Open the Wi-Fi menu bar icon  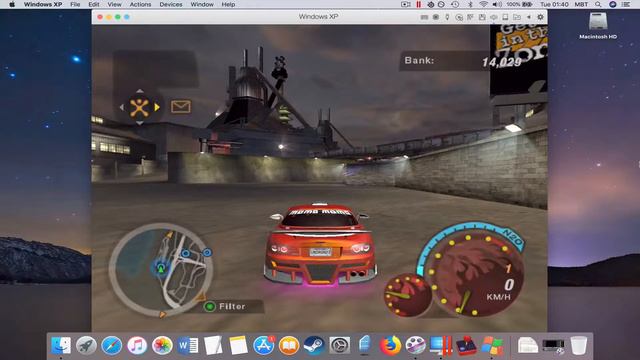pos(483,4)
